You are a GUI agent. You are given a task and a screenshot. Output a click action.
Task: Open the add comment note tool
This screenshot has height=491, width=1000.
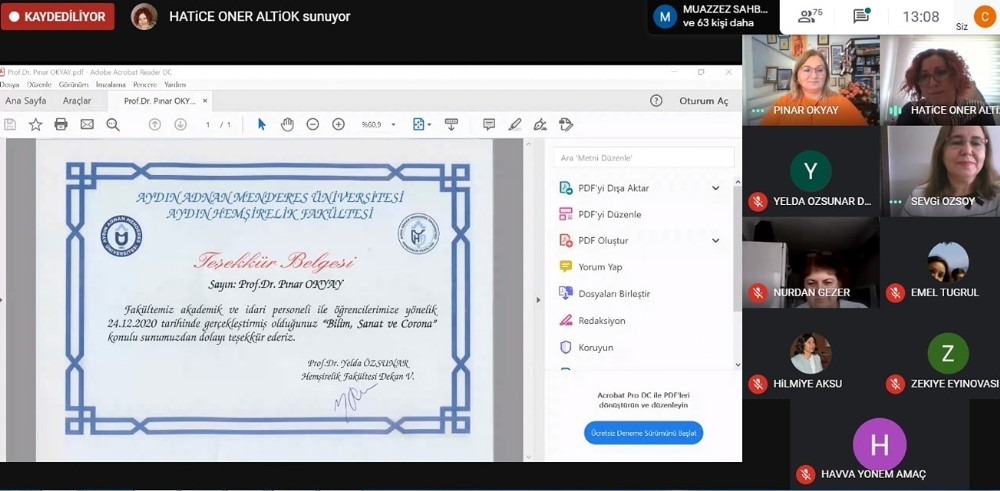489,124
